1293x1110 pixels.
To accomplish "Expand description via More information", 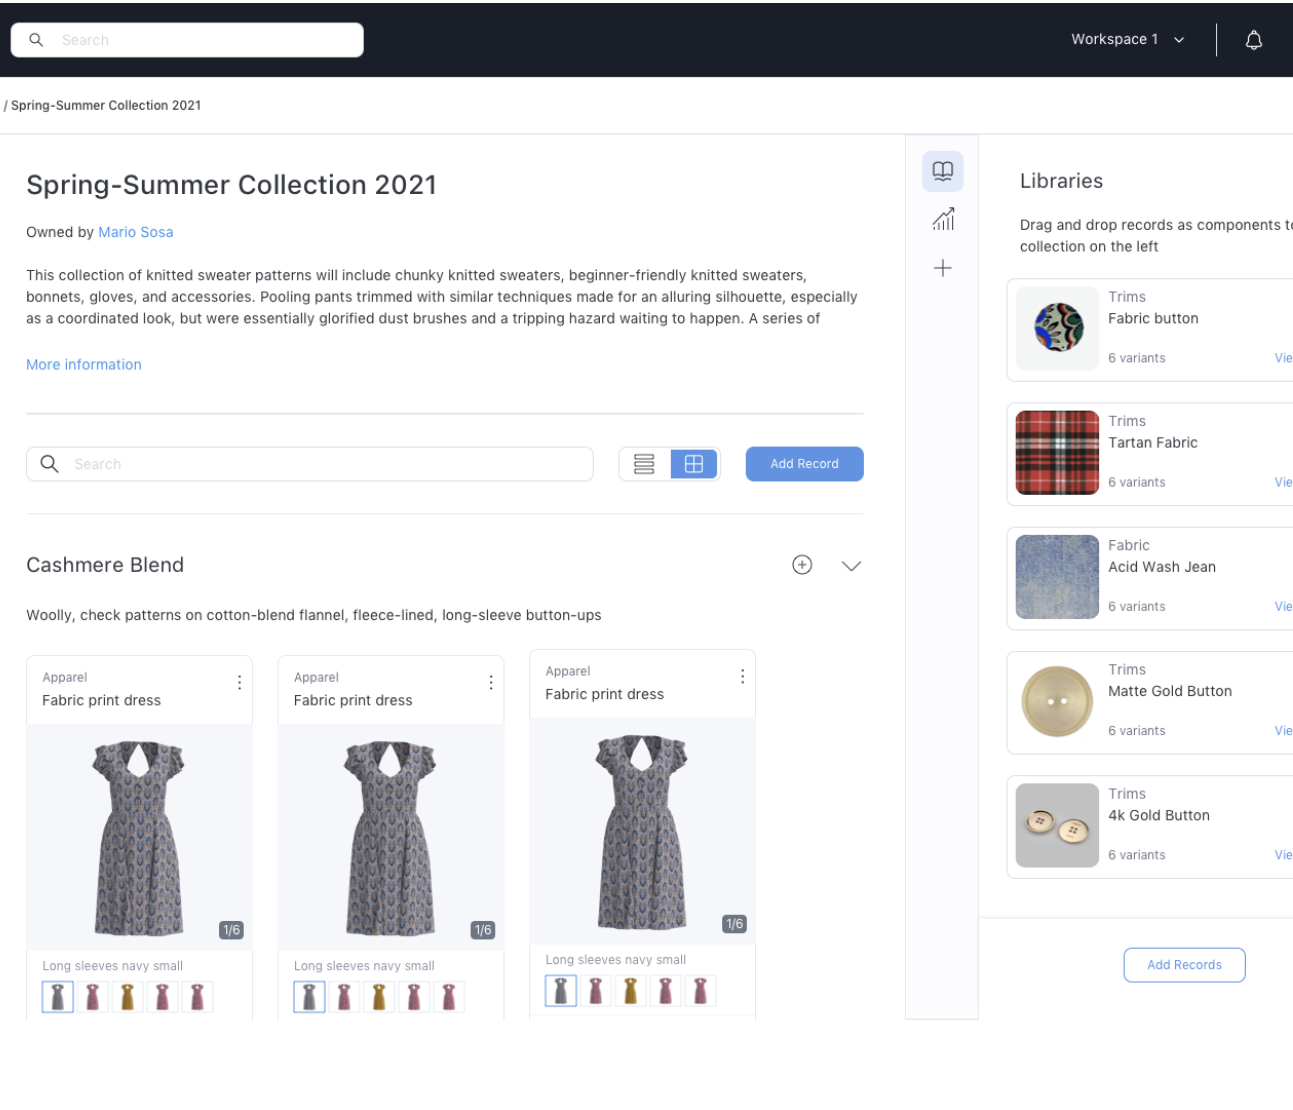I will pyautogui.click(x=84, y=365).
